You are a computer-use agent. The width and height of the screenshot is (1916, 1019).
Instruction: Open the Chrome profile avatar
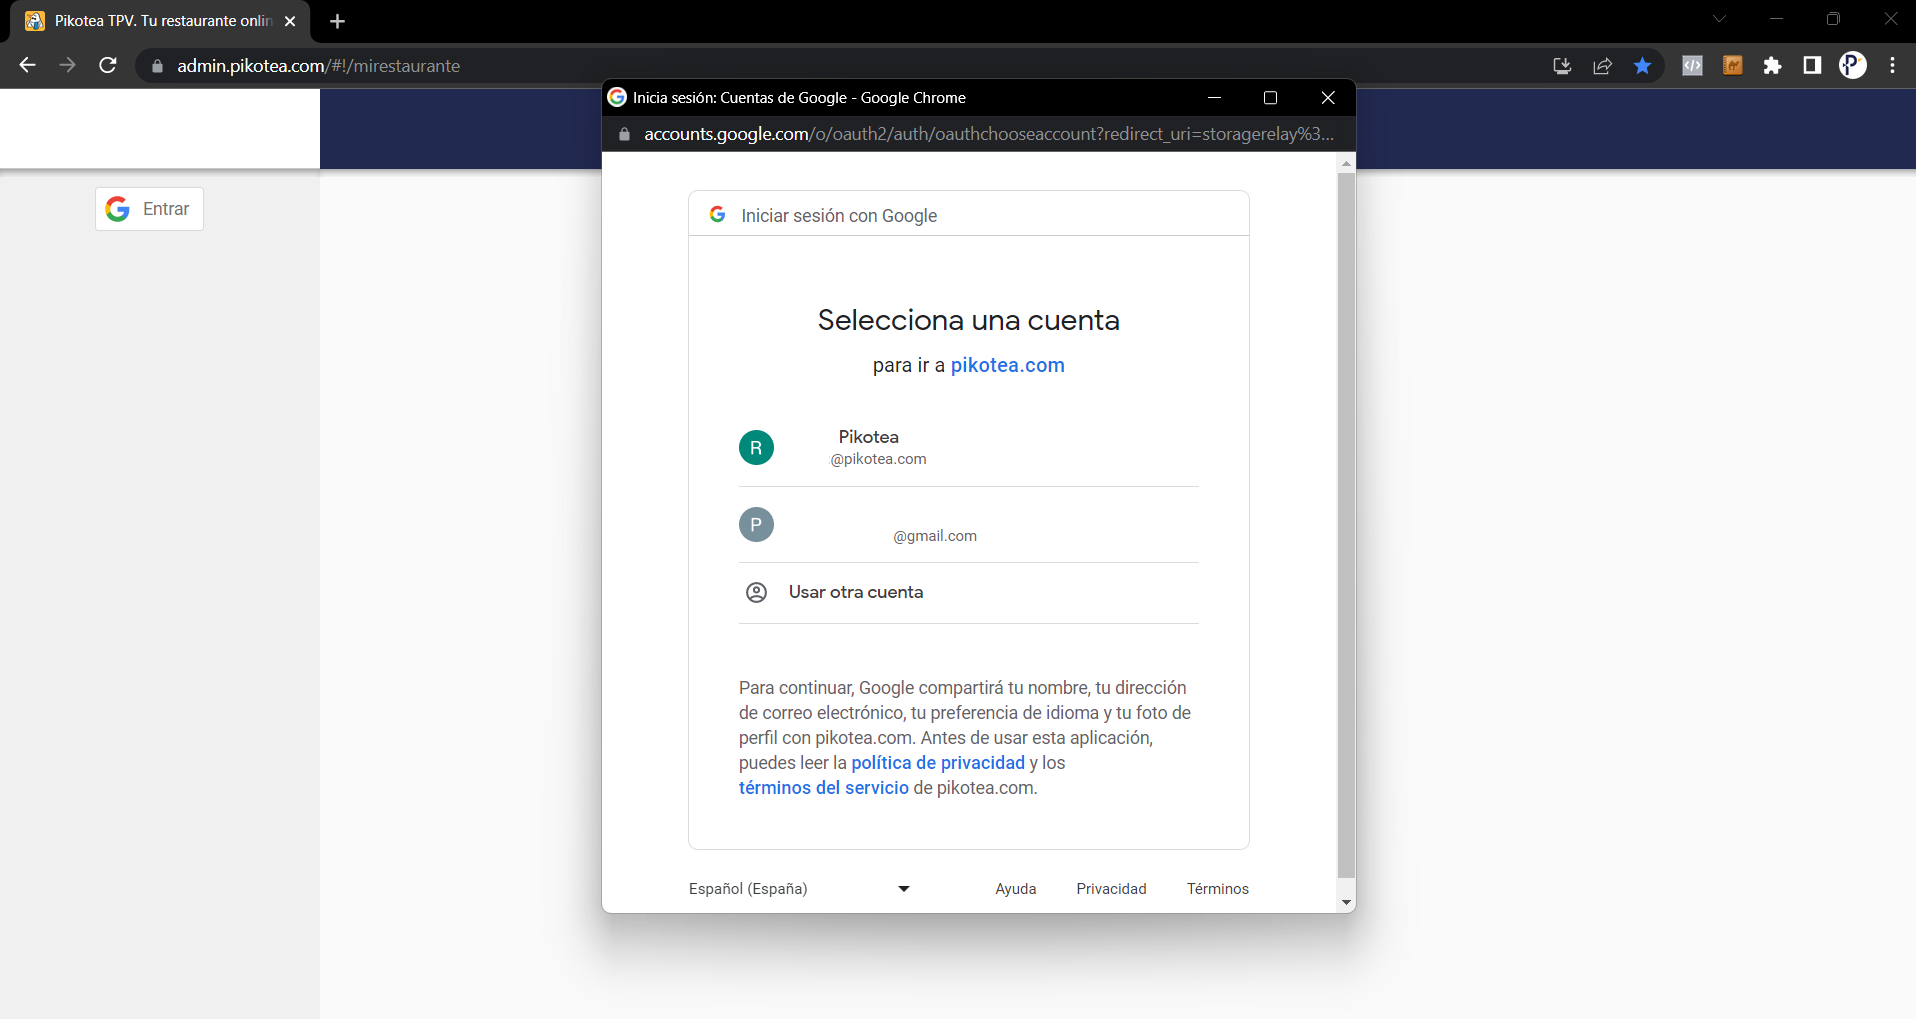(1853, 66)
